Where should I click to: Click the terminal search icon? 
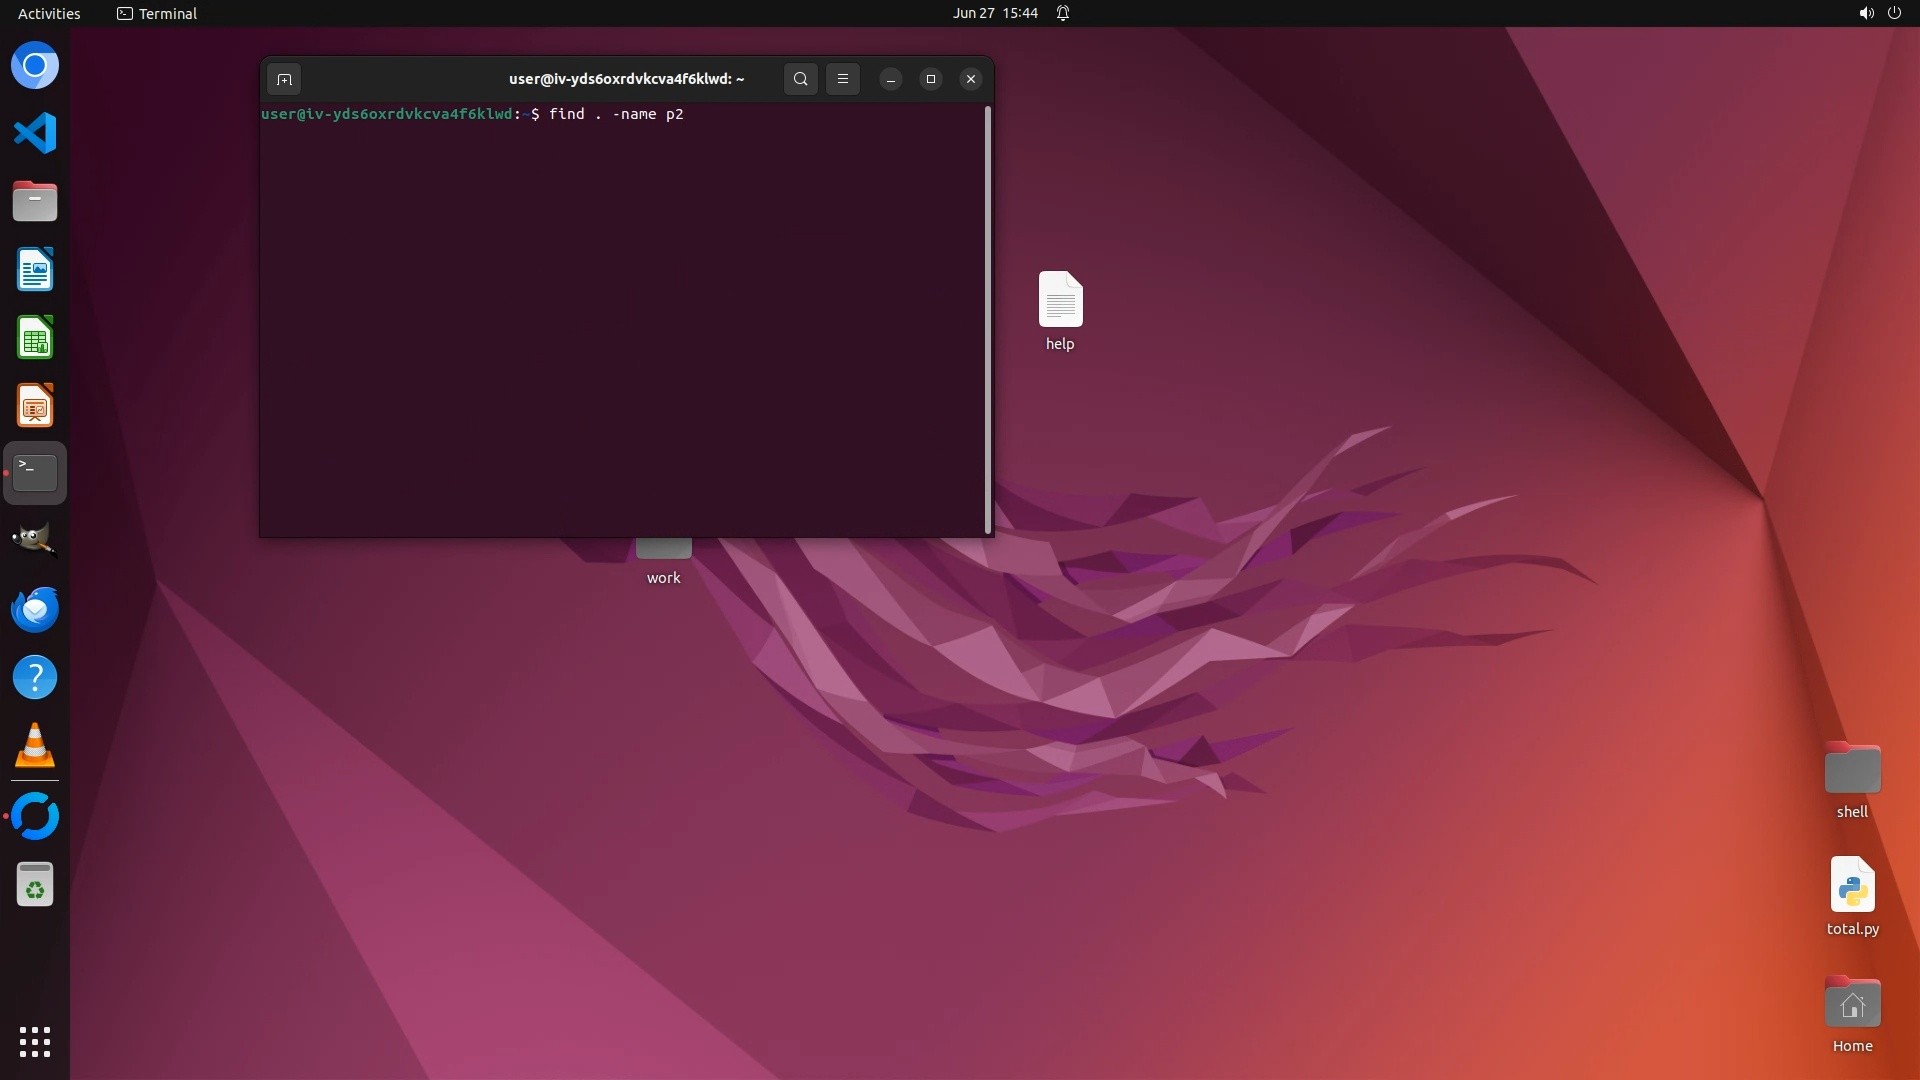[x=800, y=79]
